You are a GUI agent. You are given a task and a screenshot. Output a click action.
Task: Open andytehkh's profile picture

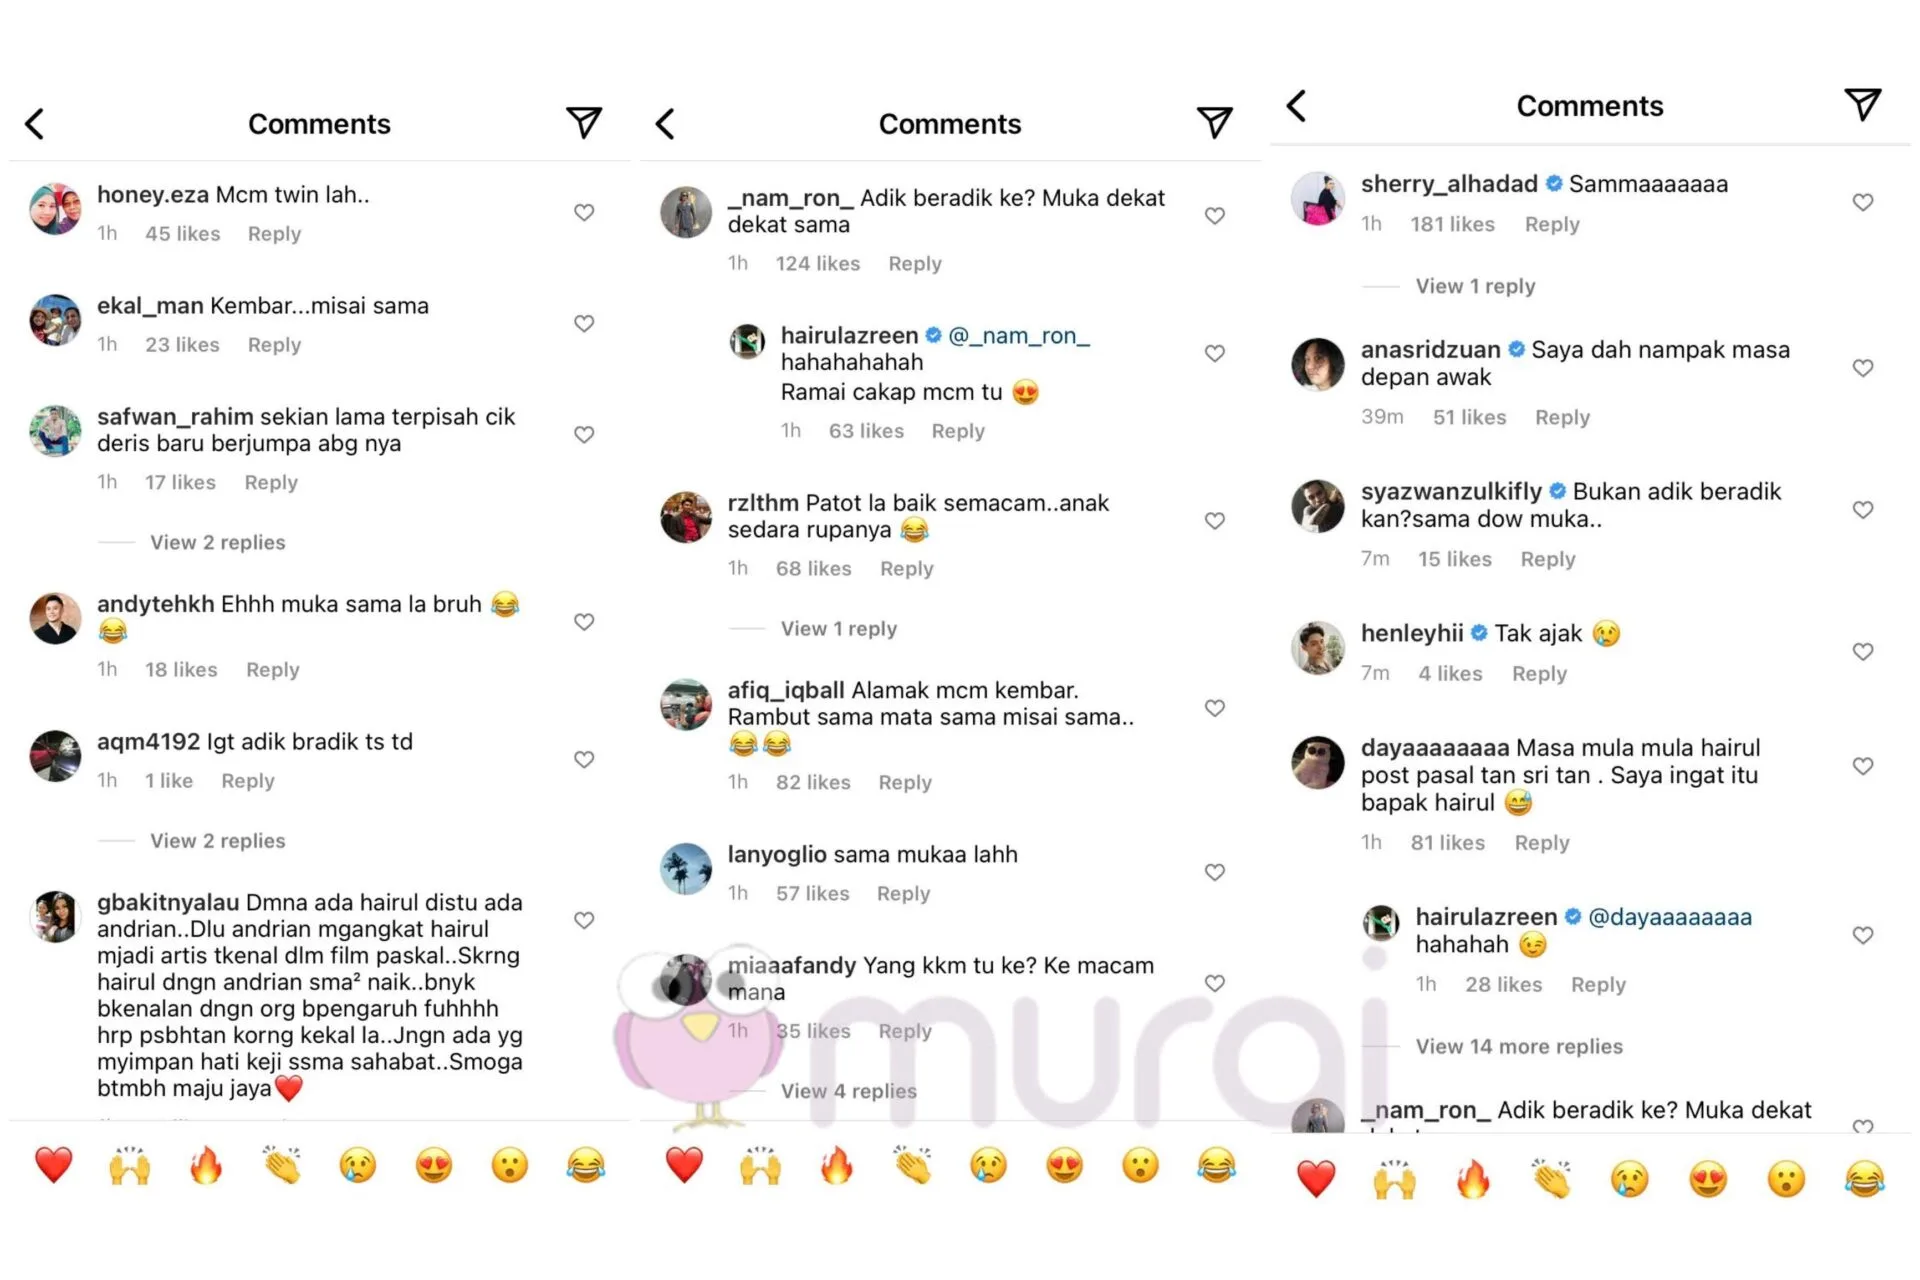pos(56,618)
